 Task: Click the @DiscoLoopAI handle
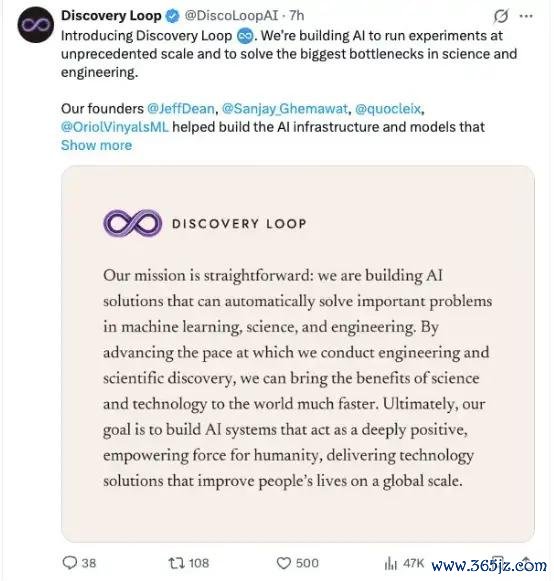pos(231,16)
